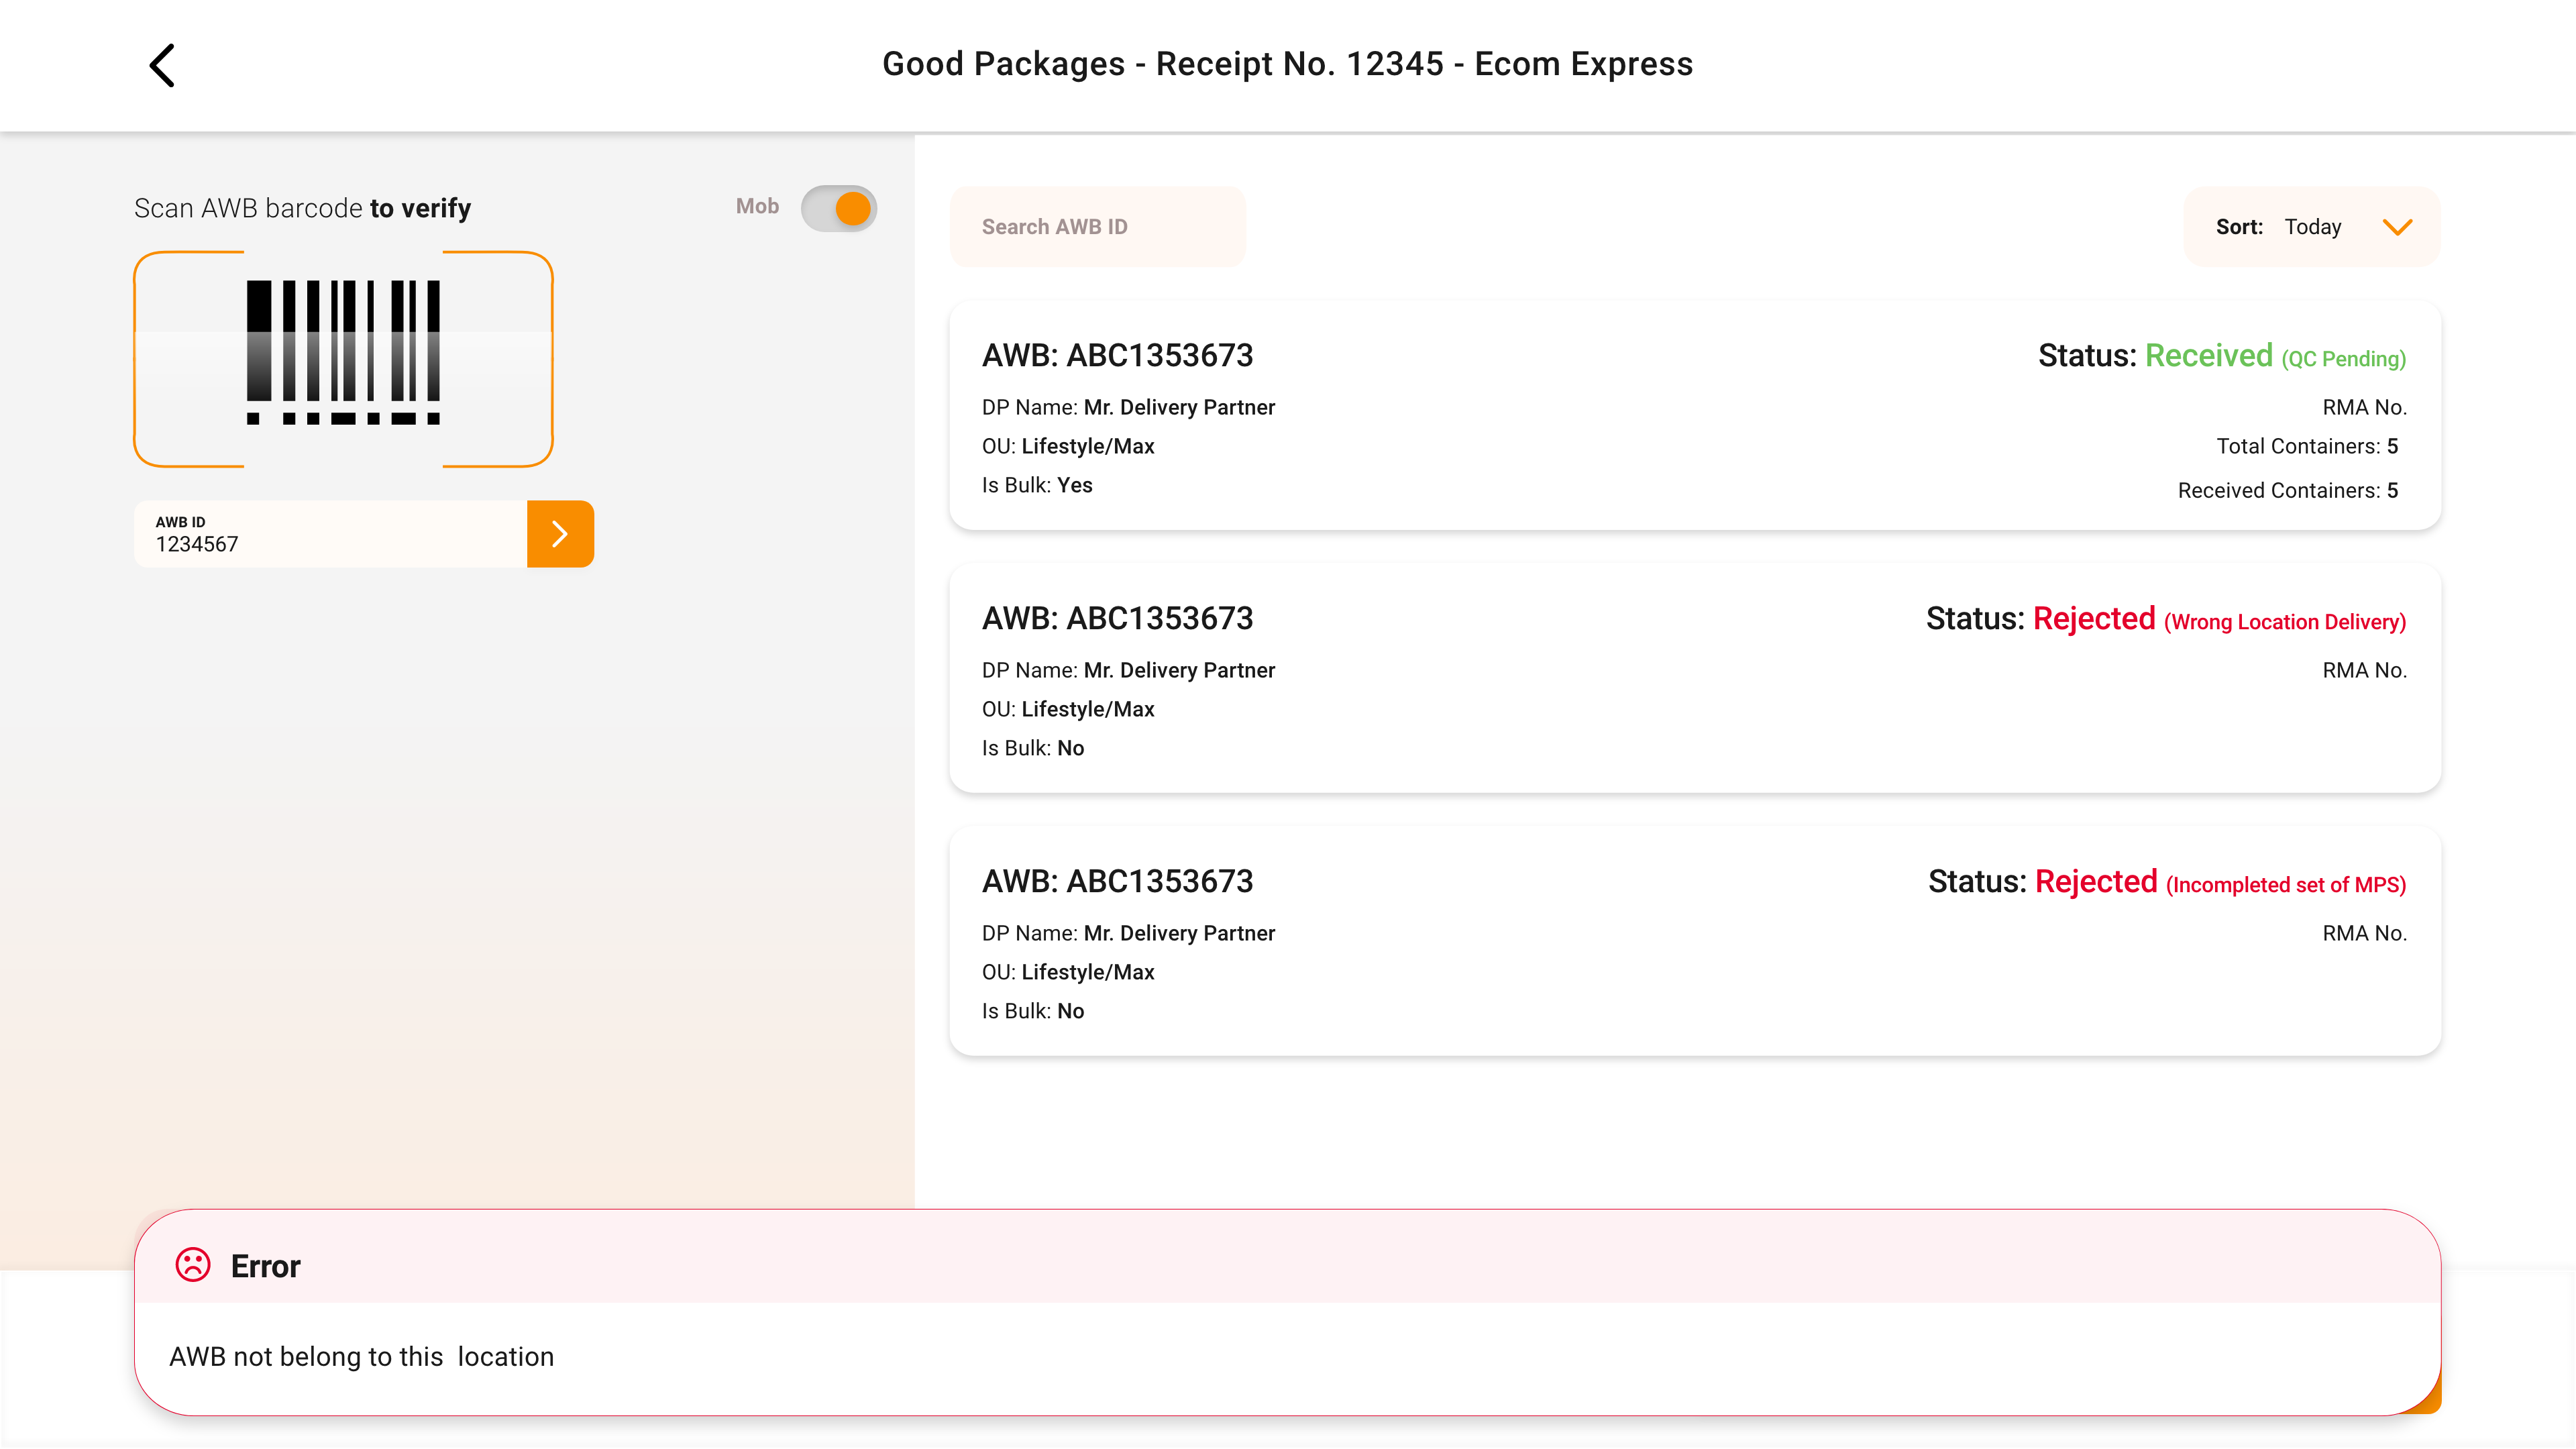Click the Search AWB ID field
The image size is (2576, 1449).
[x=1097, y=227]
